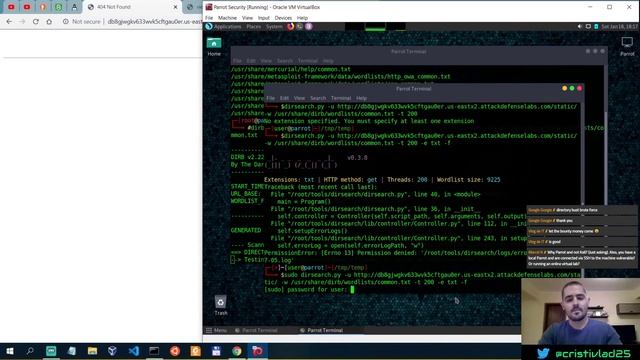
Task: Open teal chat app in Windows taskbar
Action: pyautogui.click(x=51, y=351)
